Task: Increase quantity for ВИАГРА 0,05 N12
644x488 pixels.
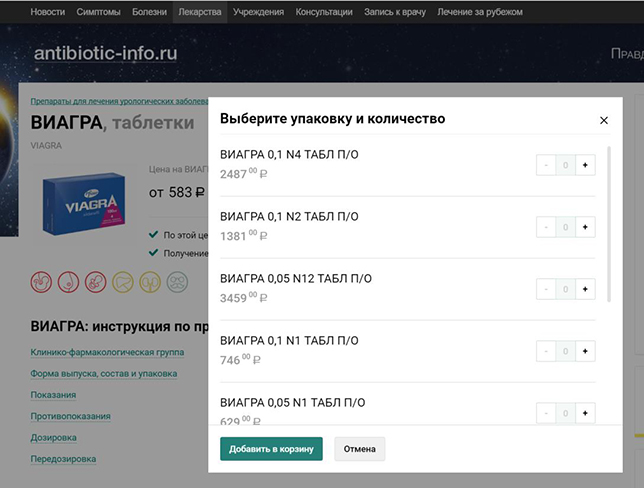Action: pos(585,289)
